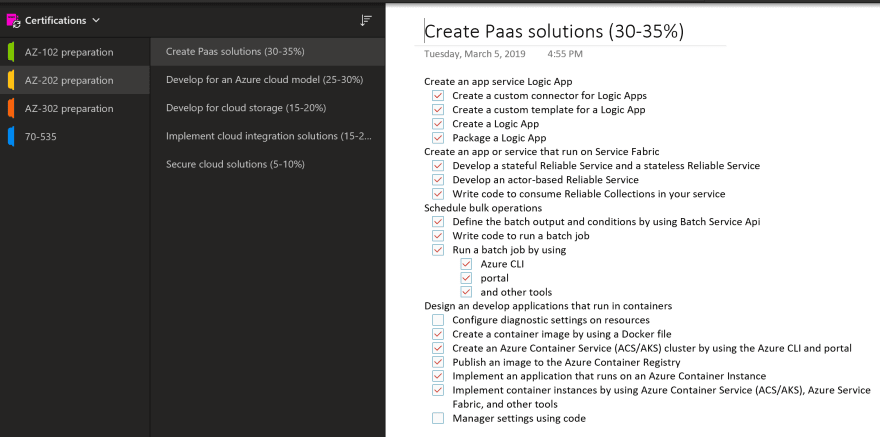Select the AZ-202 preparation section

pos(75,80)
